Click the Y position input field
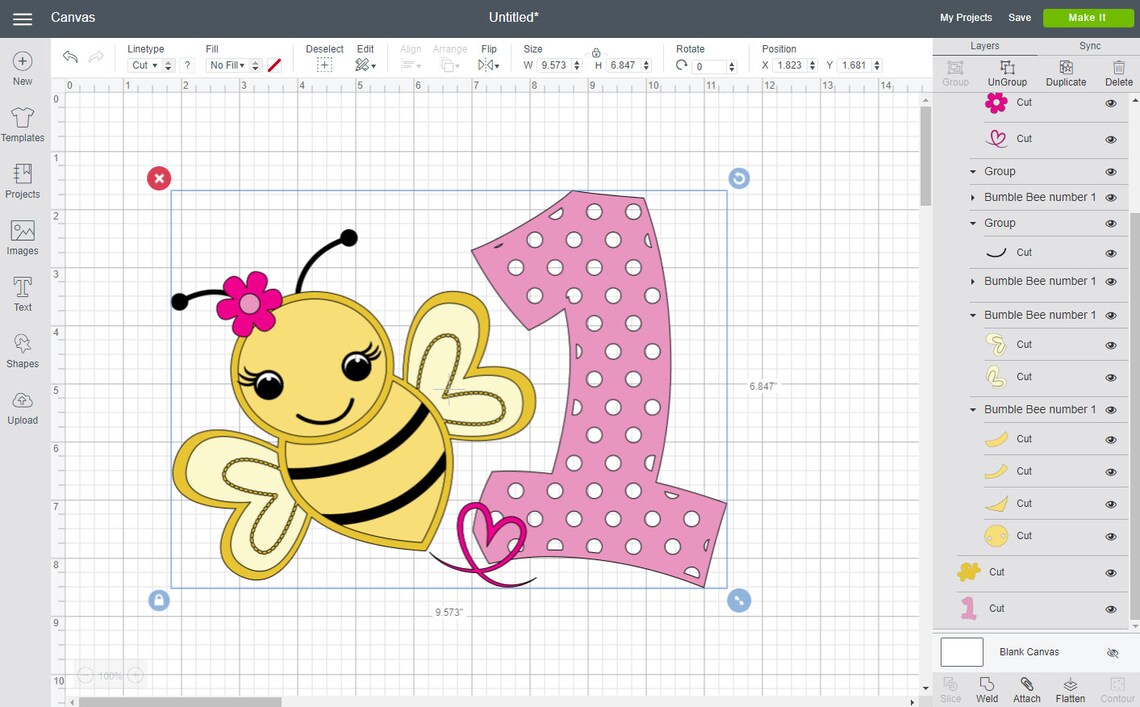 tap(854, 65)
